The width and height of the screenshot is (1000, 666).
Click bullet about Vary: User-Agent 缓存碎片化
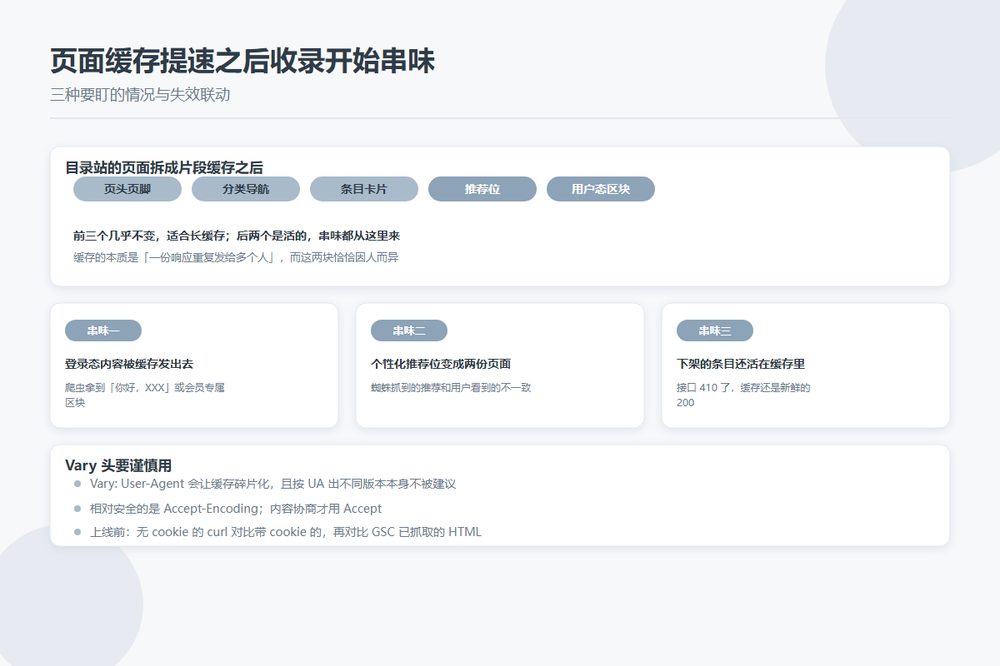(273, 484)
